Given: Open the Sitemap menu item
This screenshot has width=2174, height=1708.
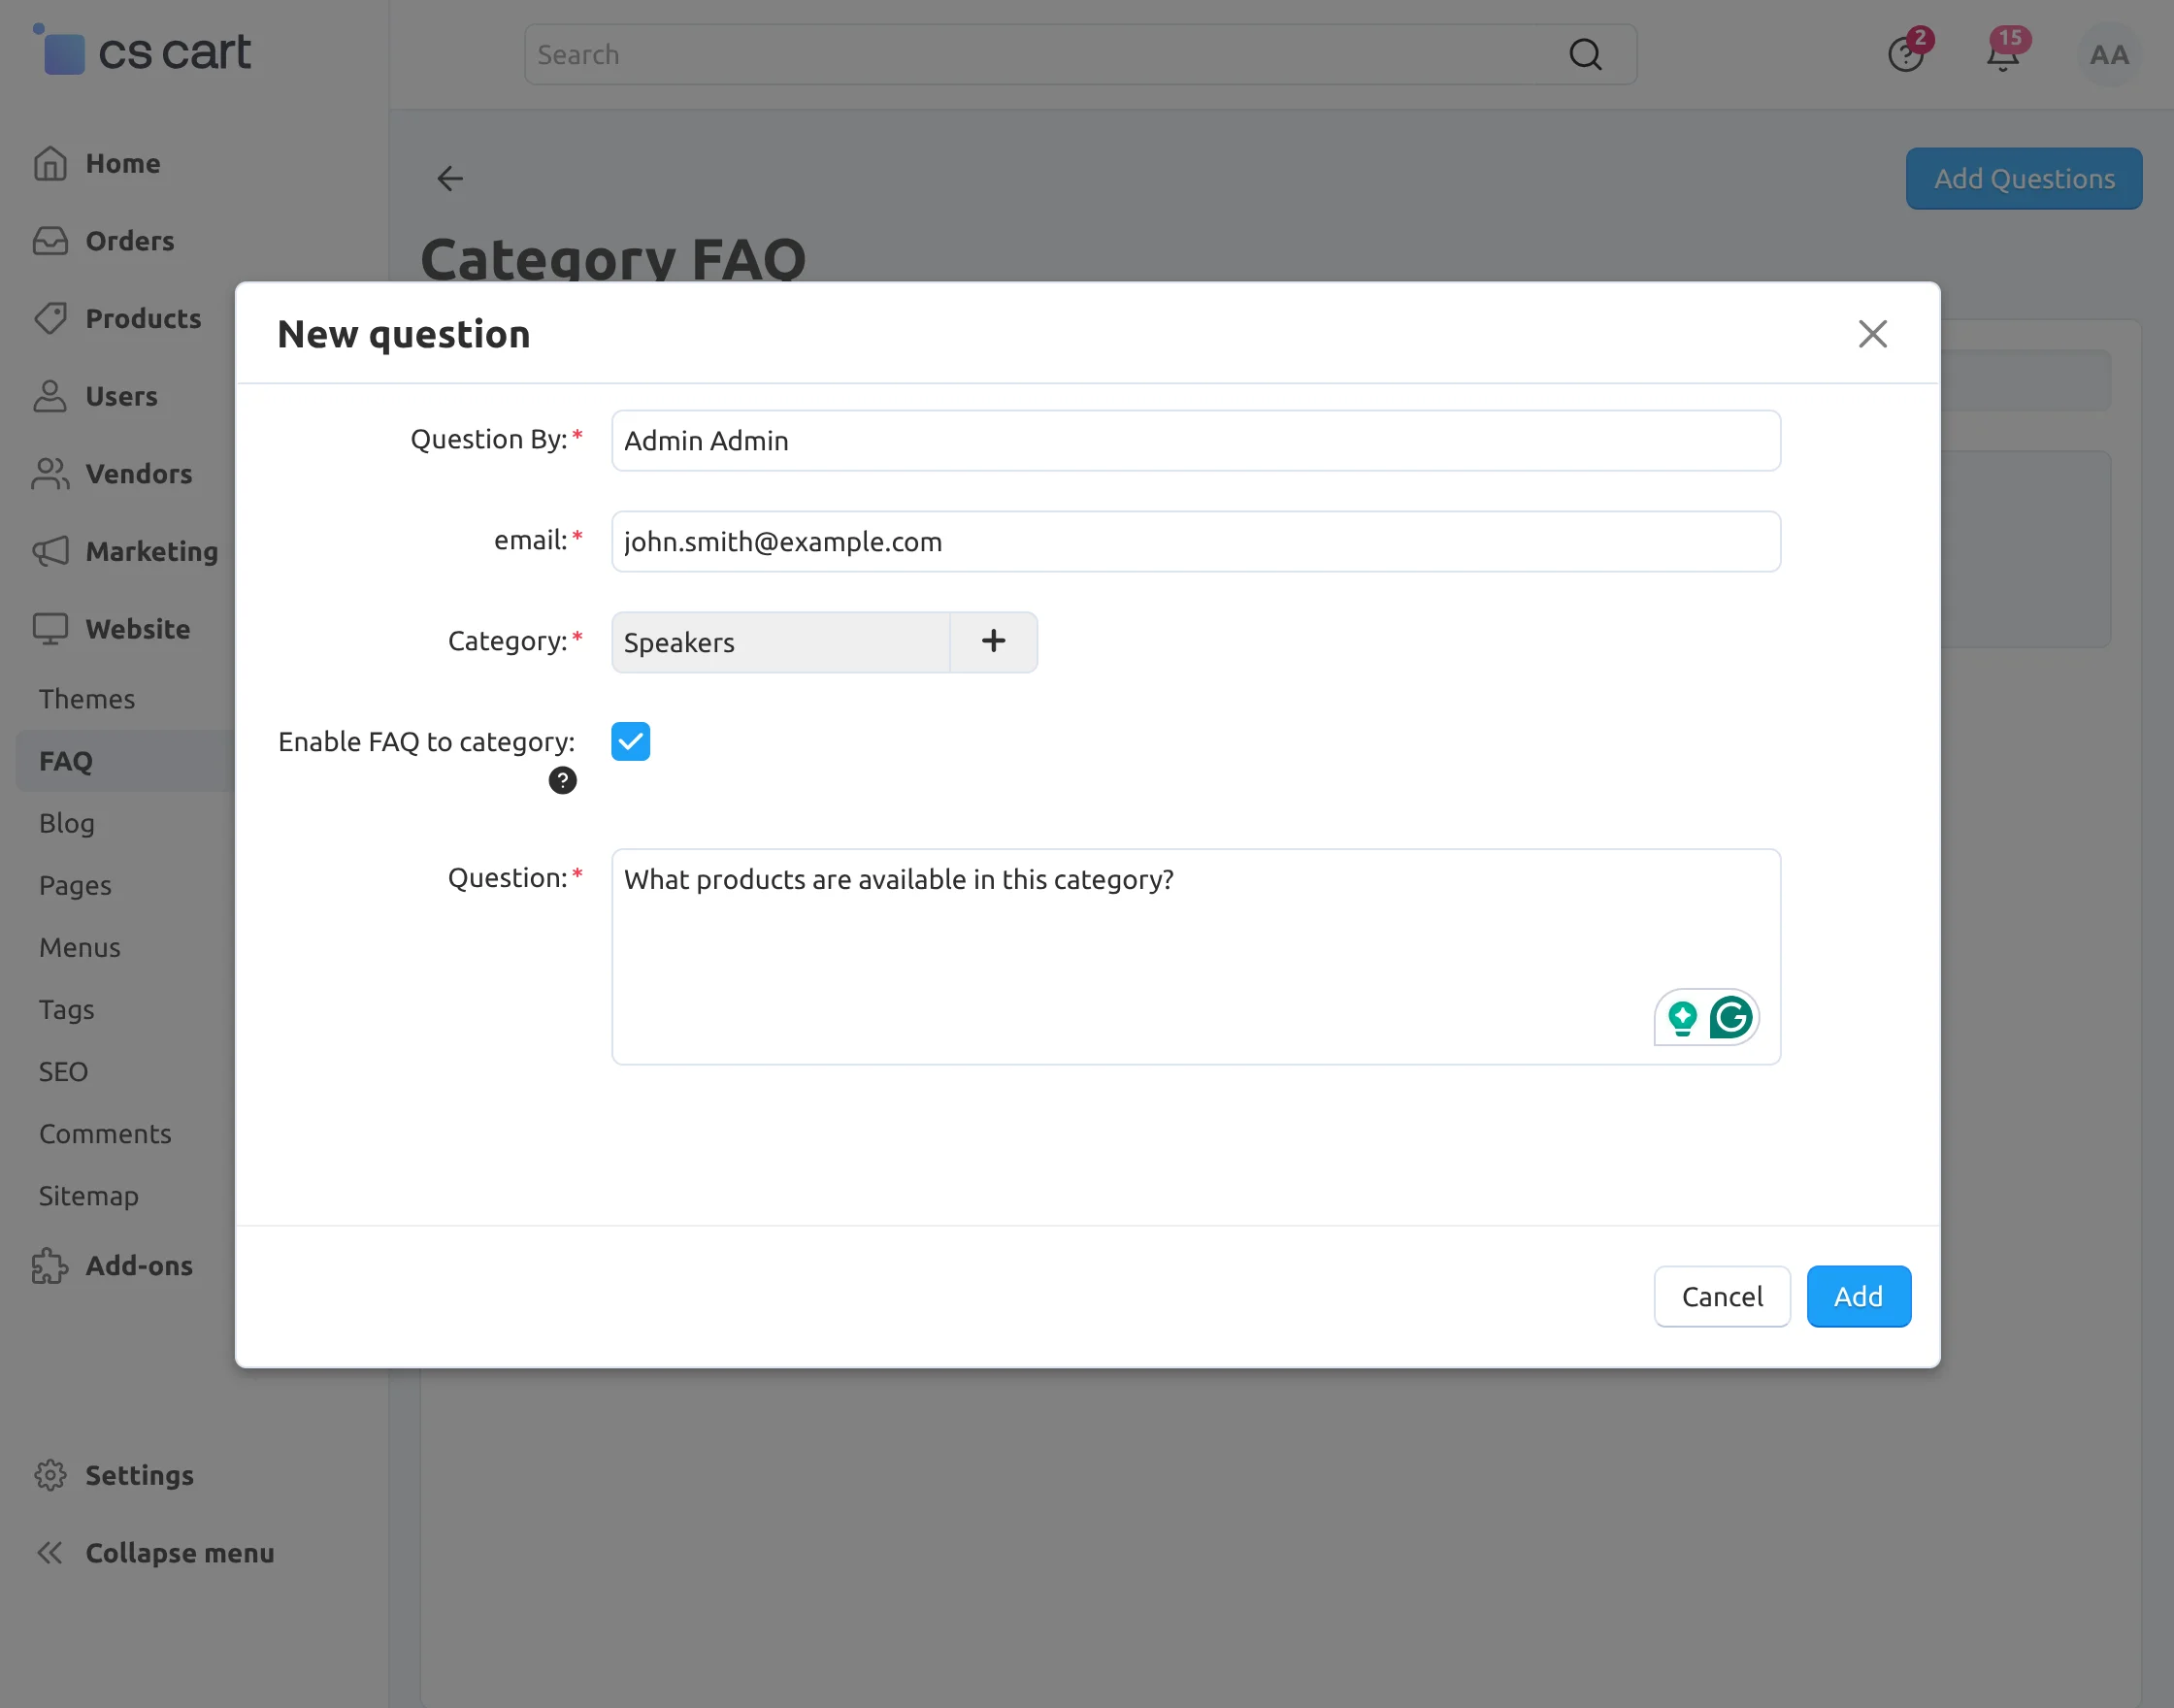Looking at the screenshot, I should tap(89, 1195).
